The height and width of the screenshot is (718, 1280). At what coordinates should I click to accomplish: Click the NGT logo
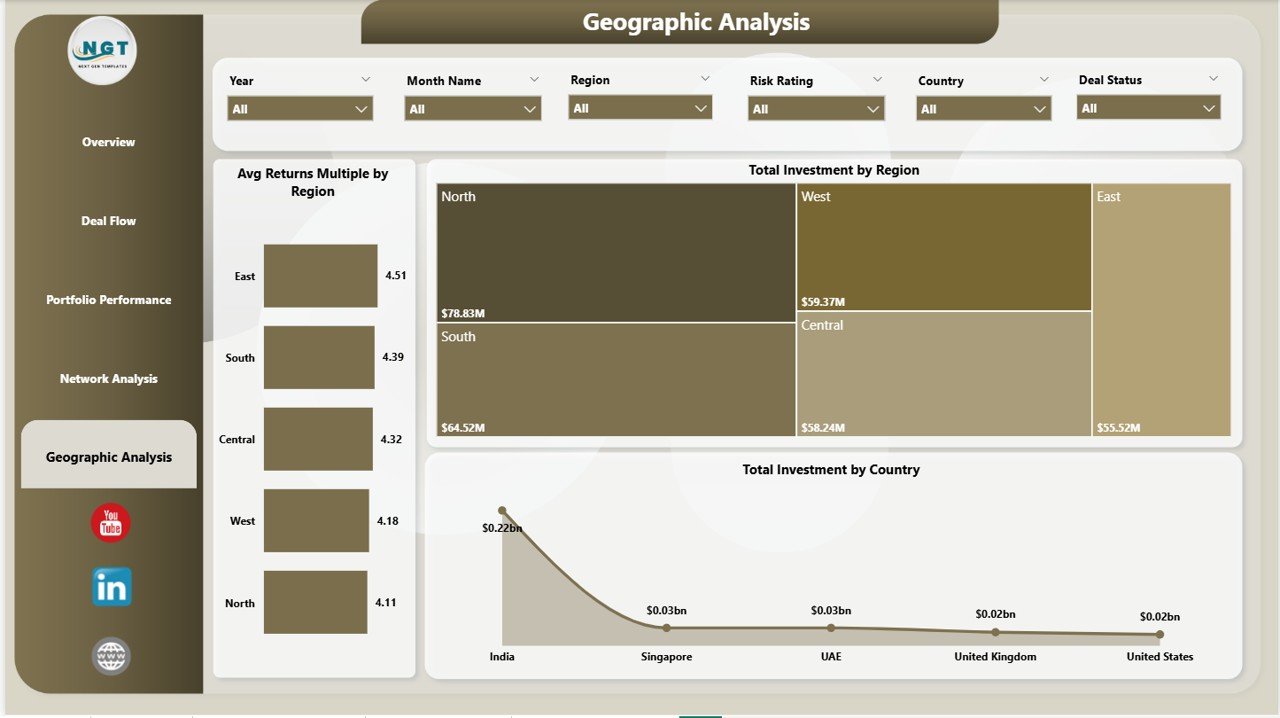tap(102, 50)
